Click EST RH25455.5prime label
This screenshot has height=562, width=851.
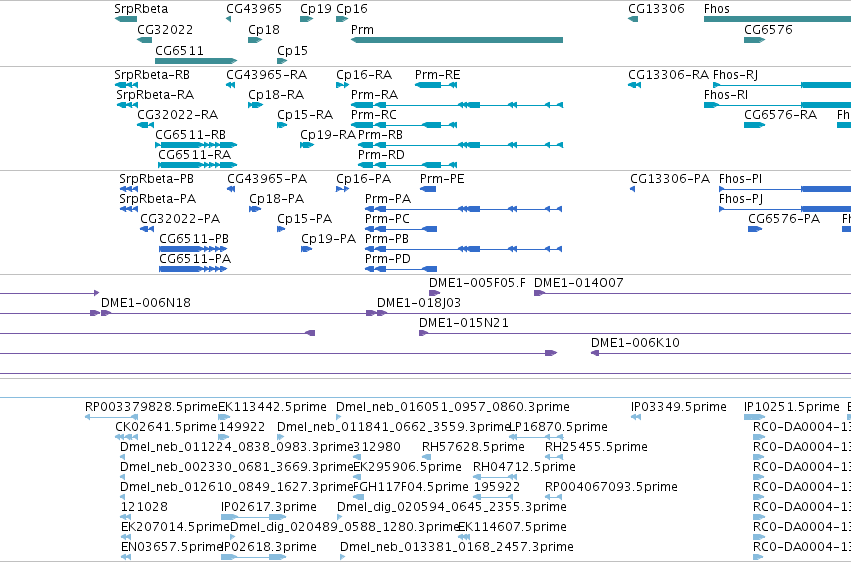pyautogui.click(x=596, y=447)
